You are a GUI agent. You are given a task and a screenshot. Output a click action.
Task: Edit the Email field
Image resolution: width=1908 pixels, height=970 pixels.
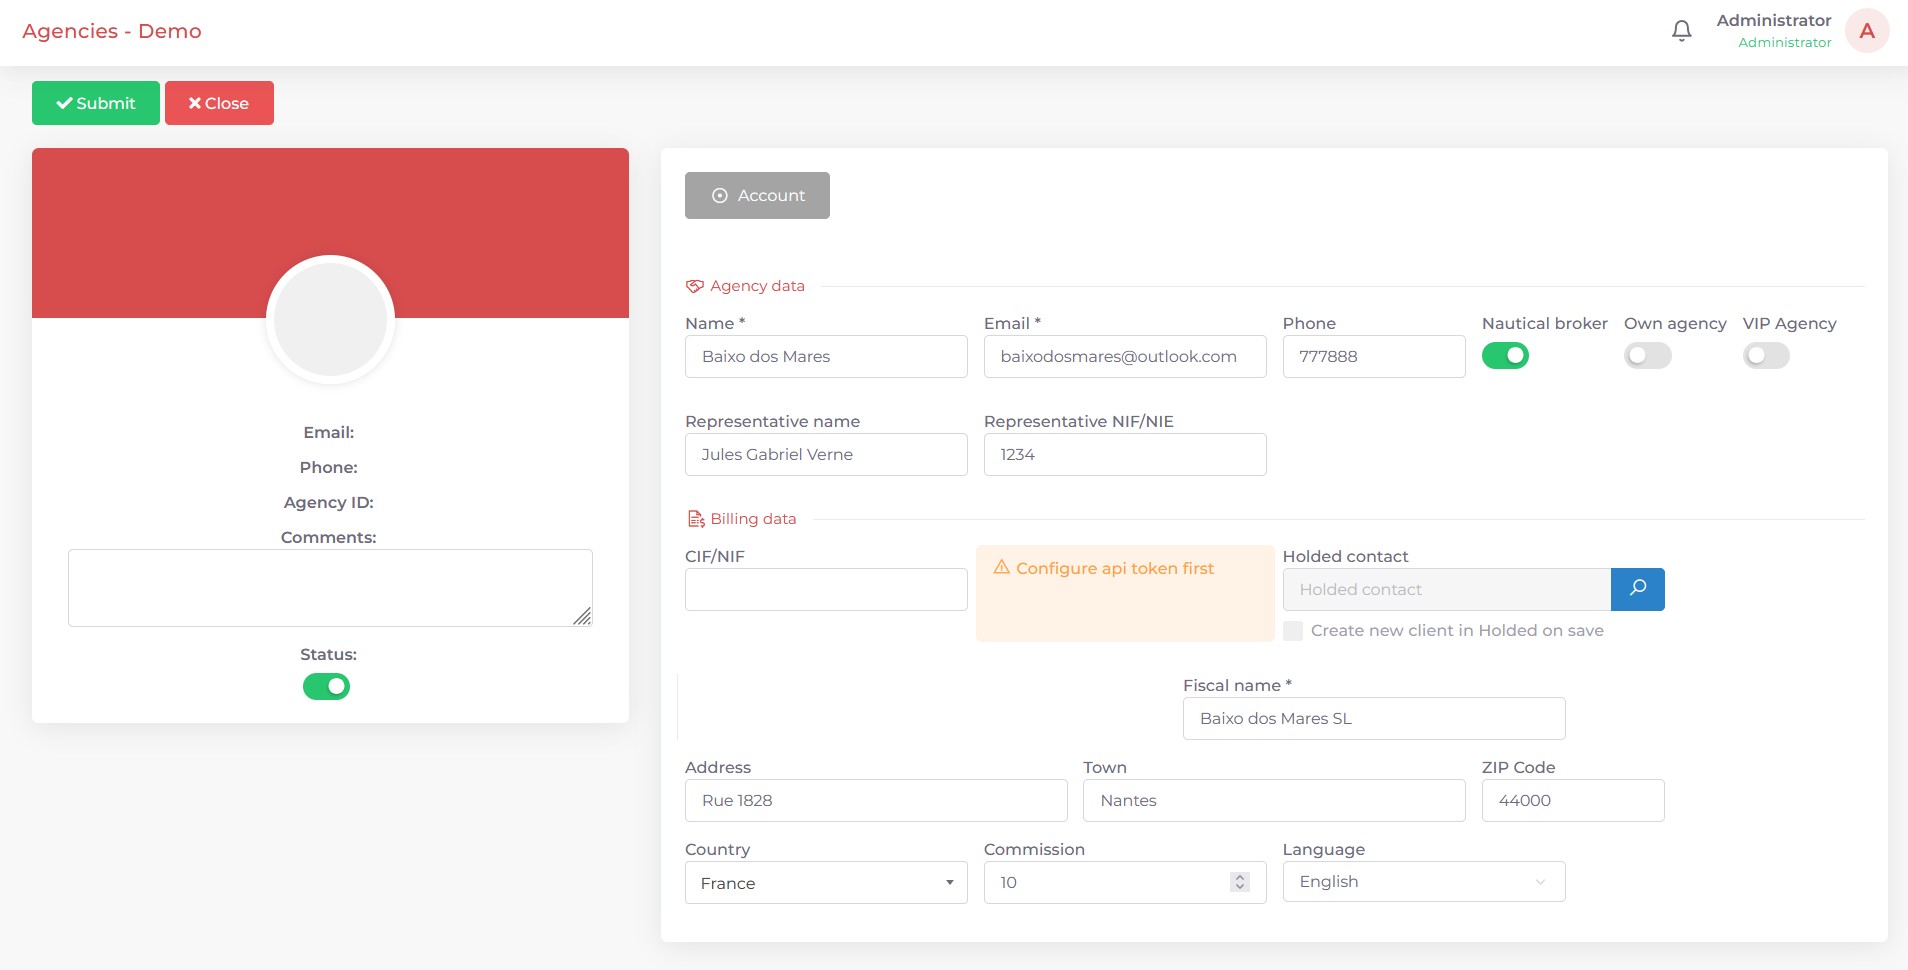[x=1125, y=356]
